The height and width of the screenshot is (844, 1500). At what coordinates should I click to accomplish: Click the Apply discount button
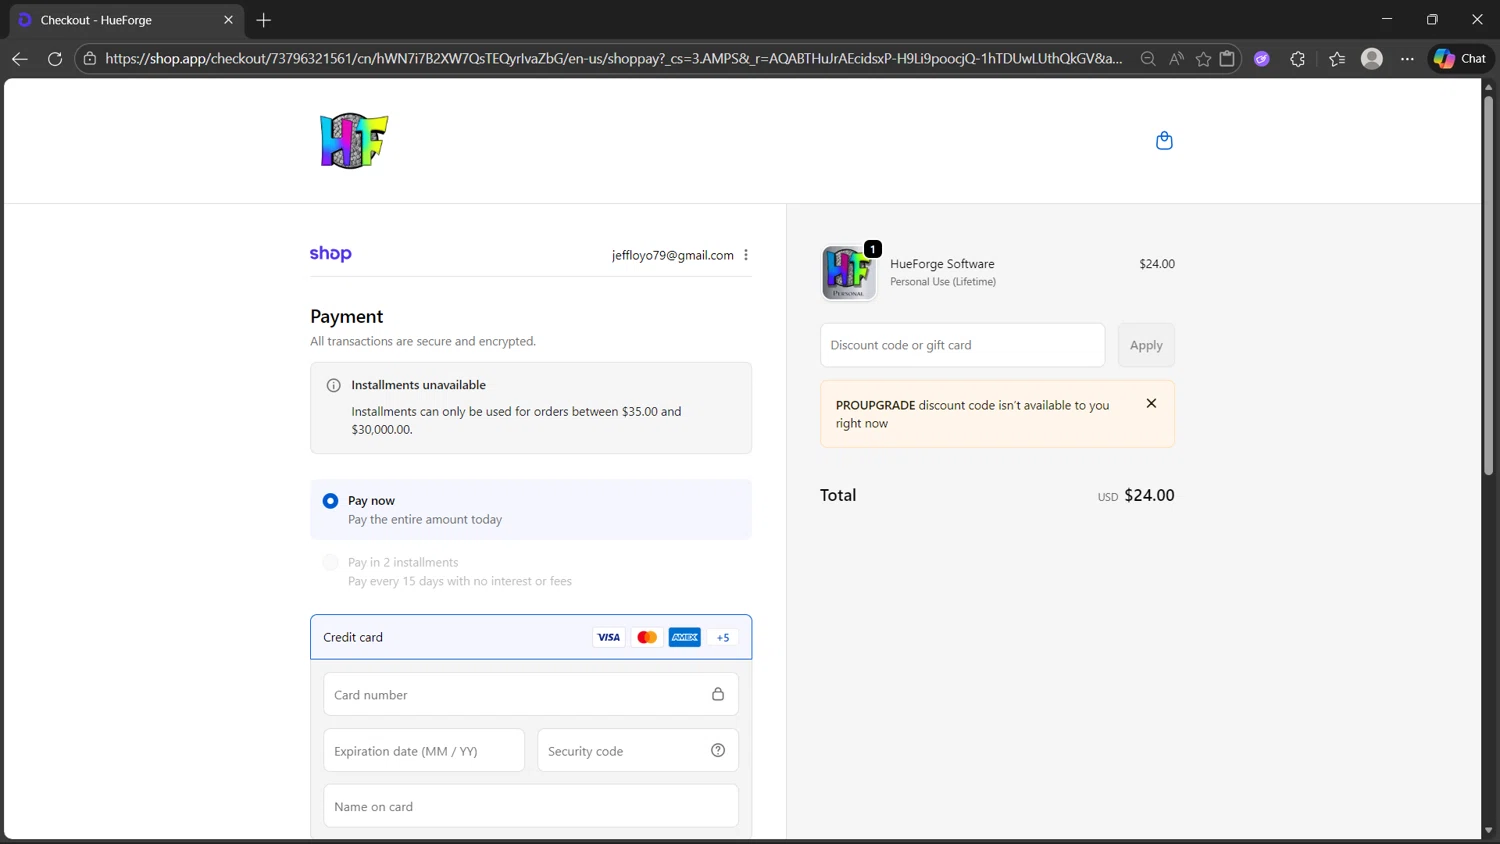[x=1146, y=345]
